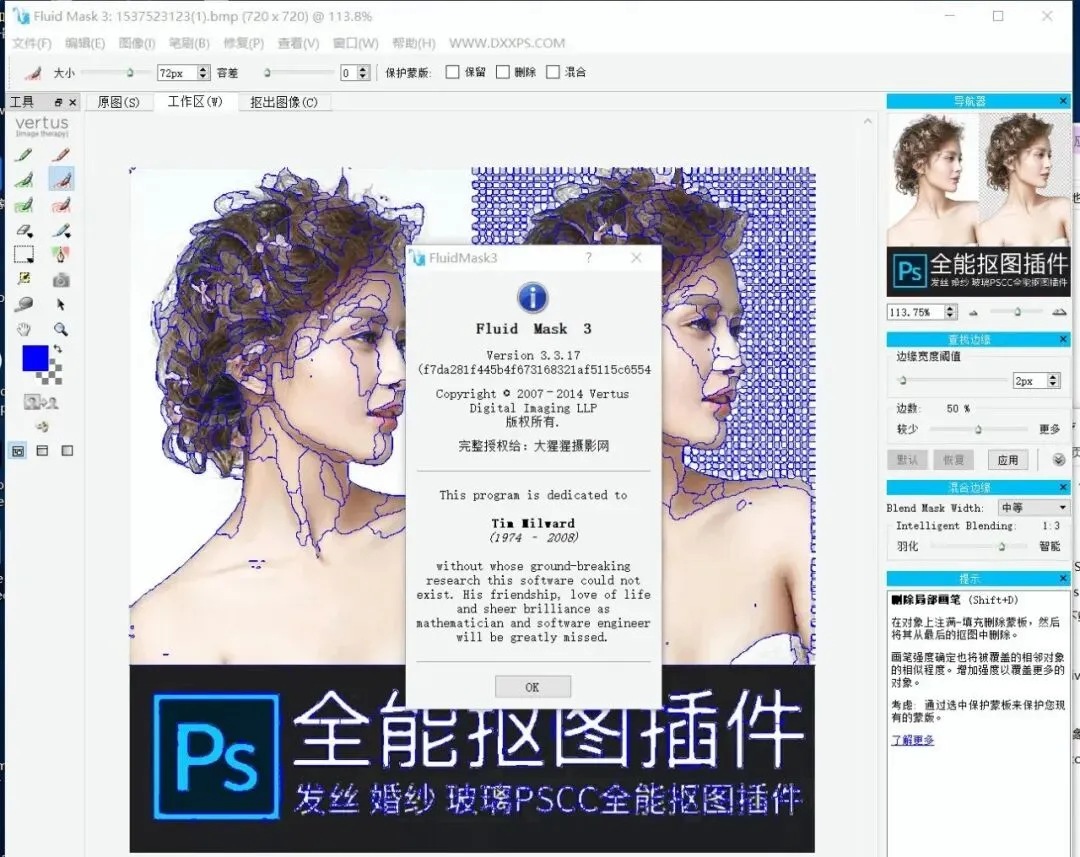Click the WWW.DXXPS.COM menu bar entry

(x=507, y=43)
